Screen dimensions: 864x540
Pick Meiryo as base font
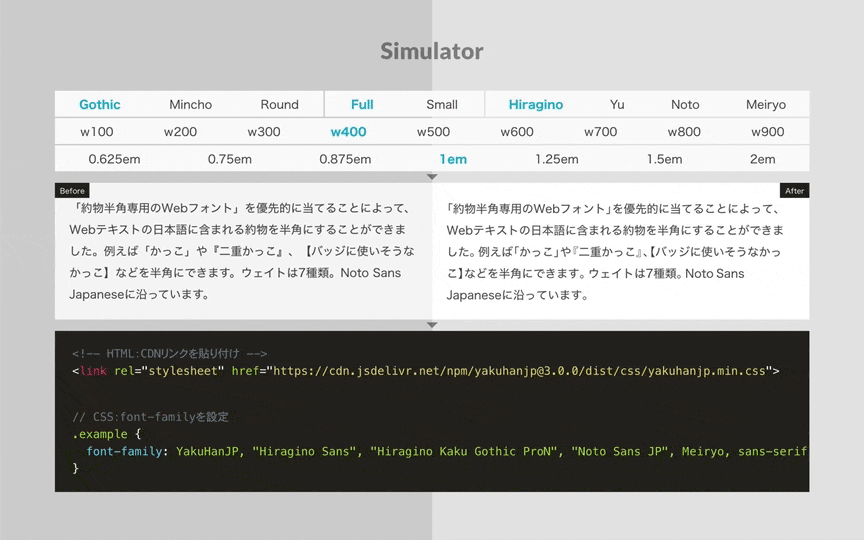pos(766,104)
